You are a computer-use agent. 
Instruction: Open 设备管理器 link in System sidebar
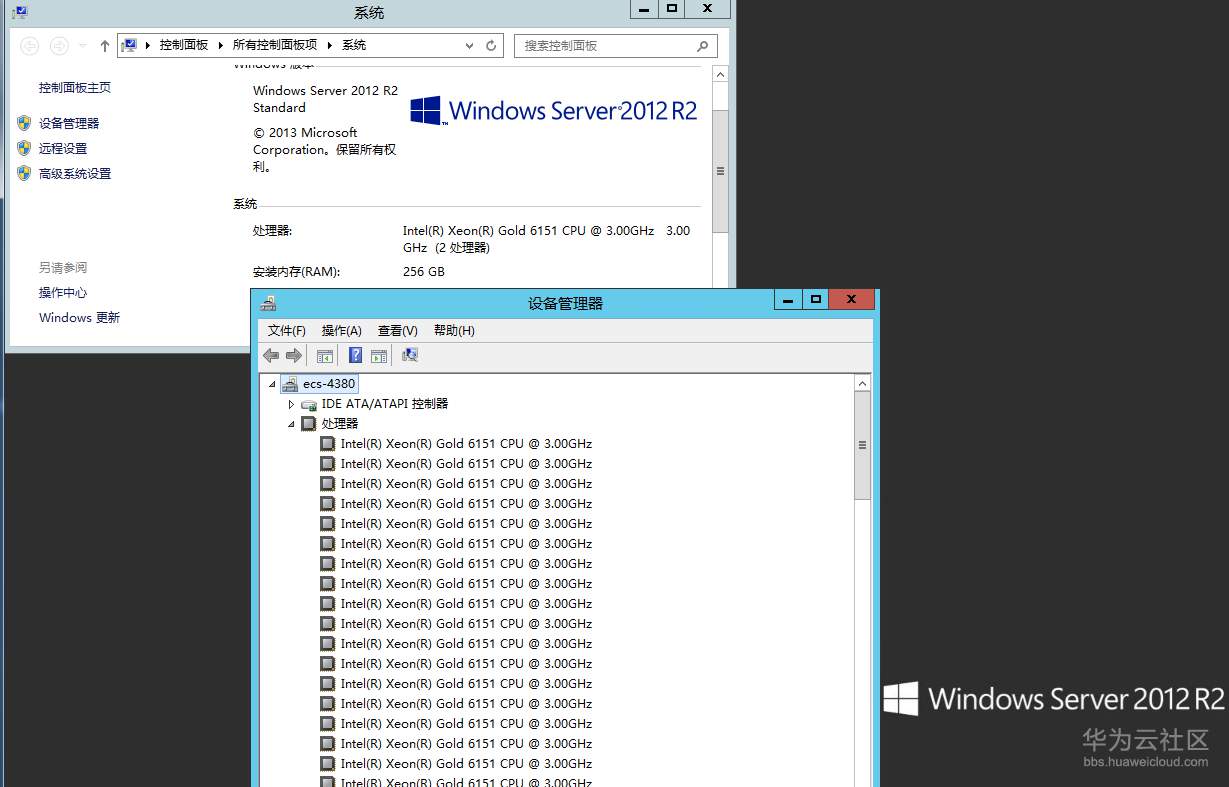[x=69, y=123]
